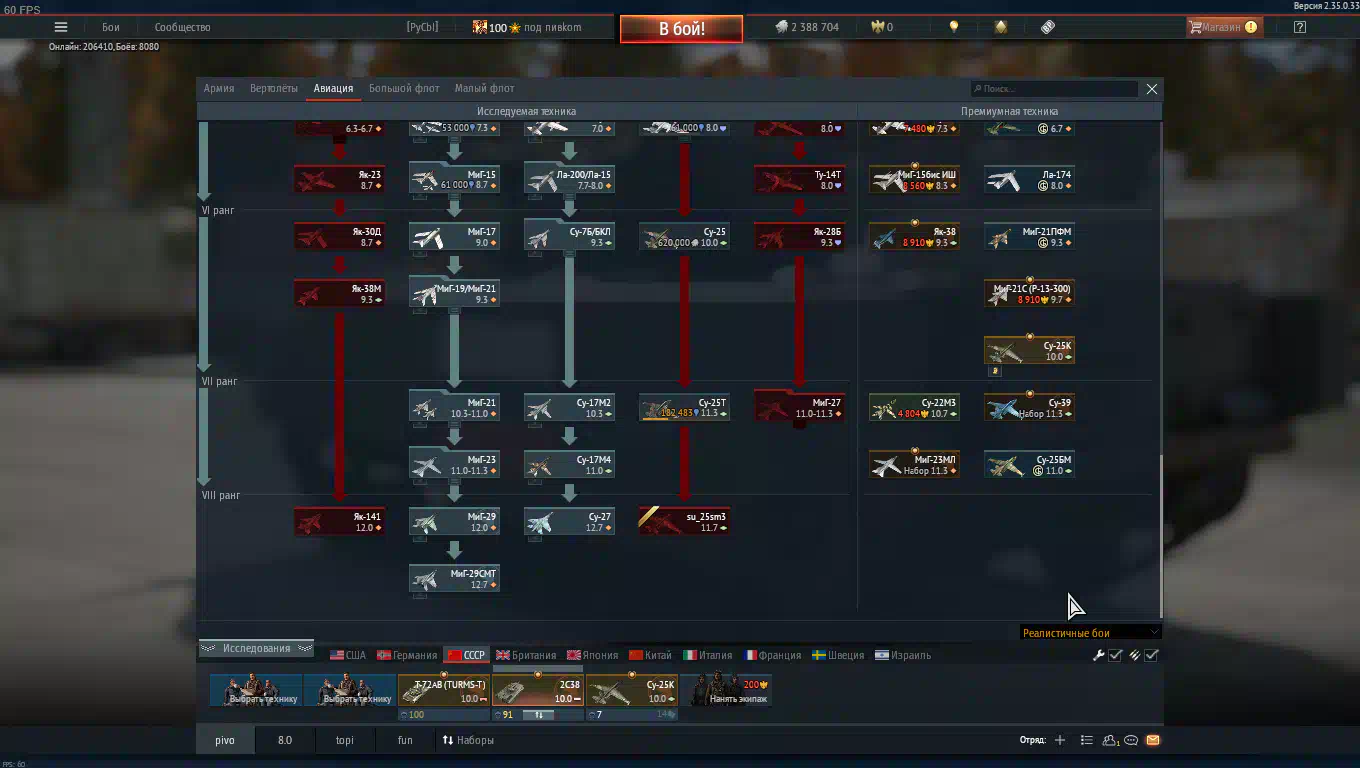Collapse the Исследования panel expander

coord(256,648)
